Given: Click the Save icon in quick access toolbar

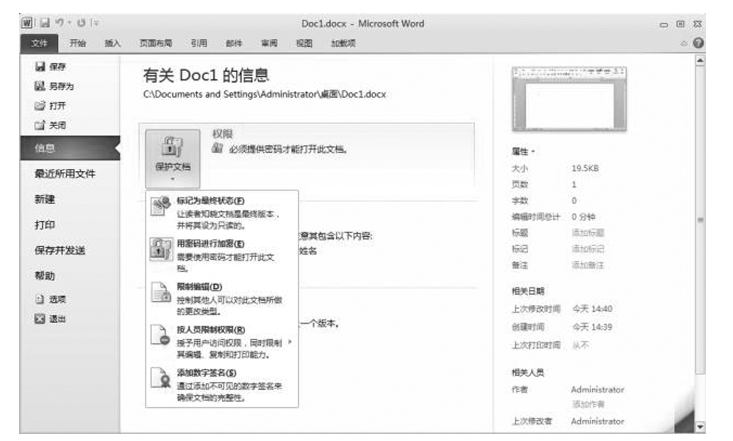Looking at the screenshot, I should click(44, 22).
